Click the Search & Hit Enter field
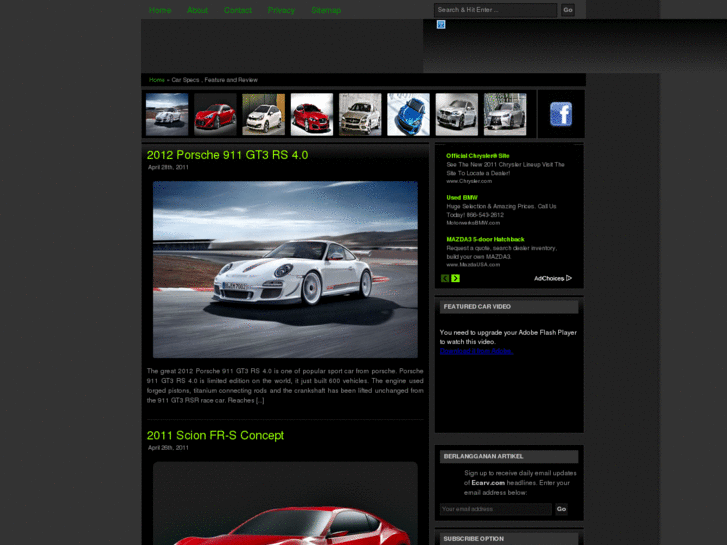727x545 pixels. (x=495, y=10)
